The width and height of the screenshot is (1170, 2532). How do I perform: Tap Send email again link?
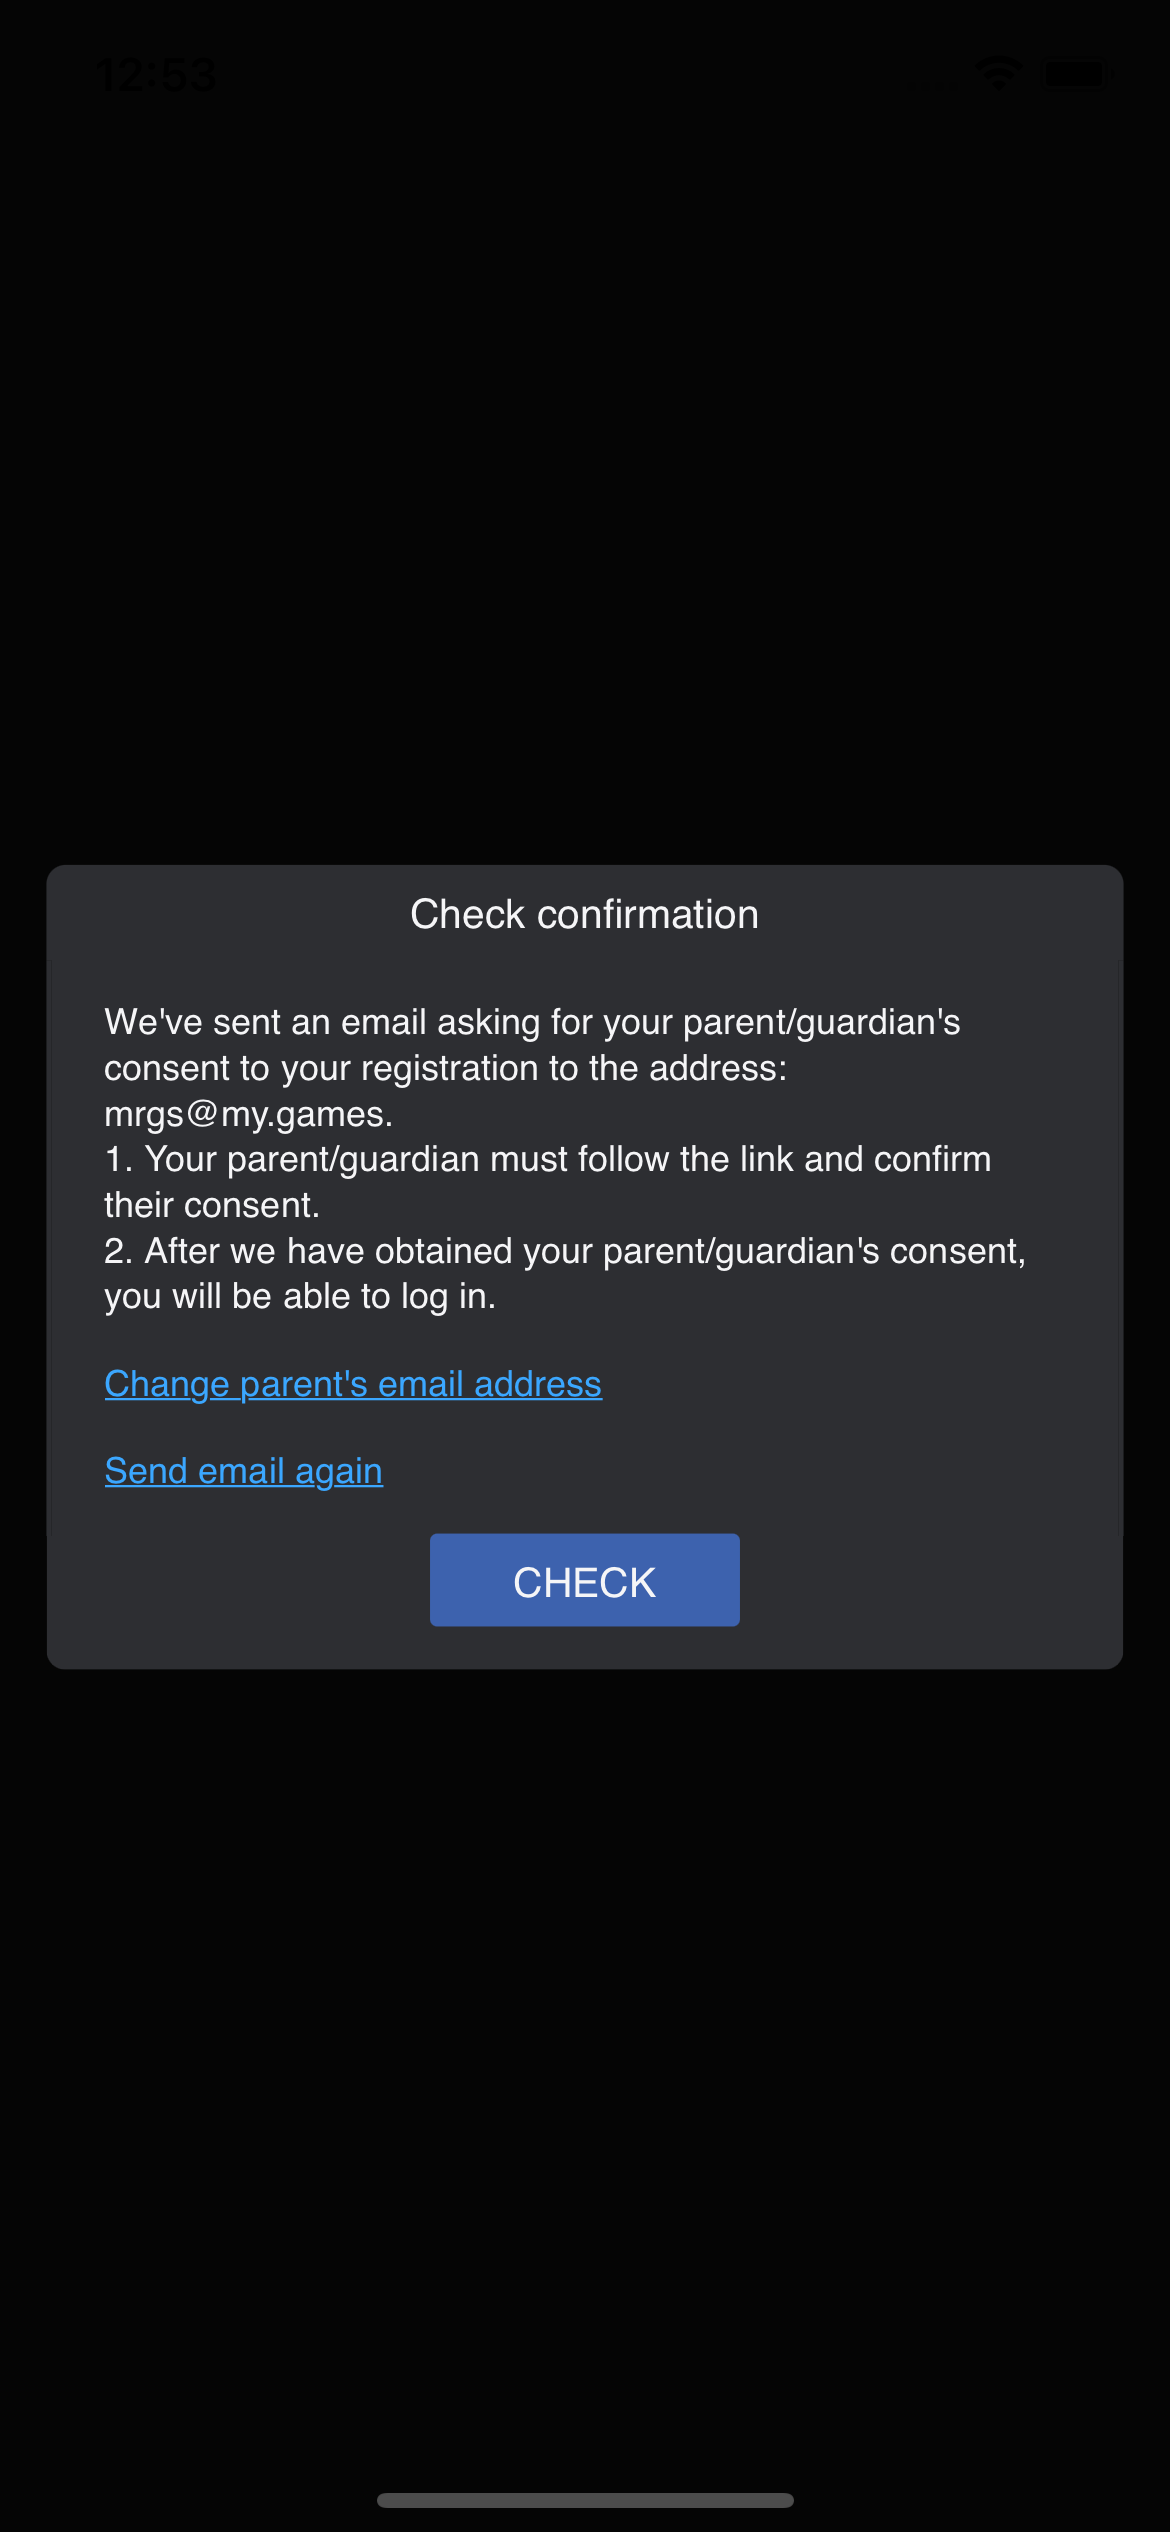click(243, 1471)
